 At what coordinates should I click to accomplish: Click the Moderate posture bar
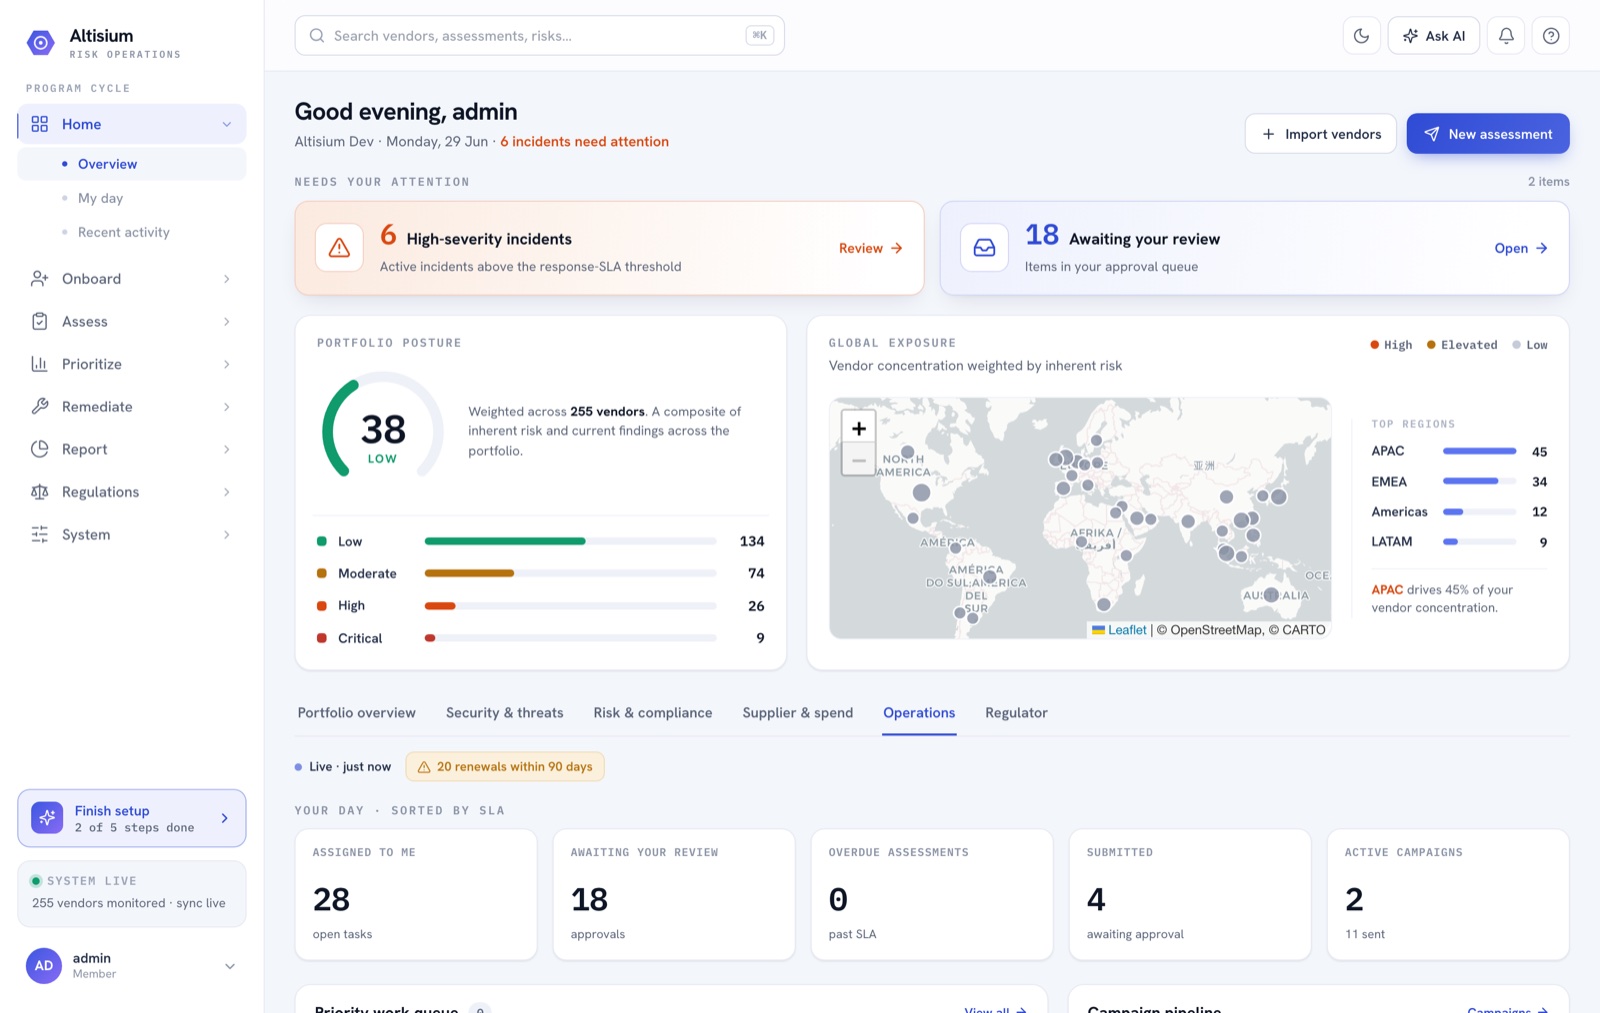(570, 573)
